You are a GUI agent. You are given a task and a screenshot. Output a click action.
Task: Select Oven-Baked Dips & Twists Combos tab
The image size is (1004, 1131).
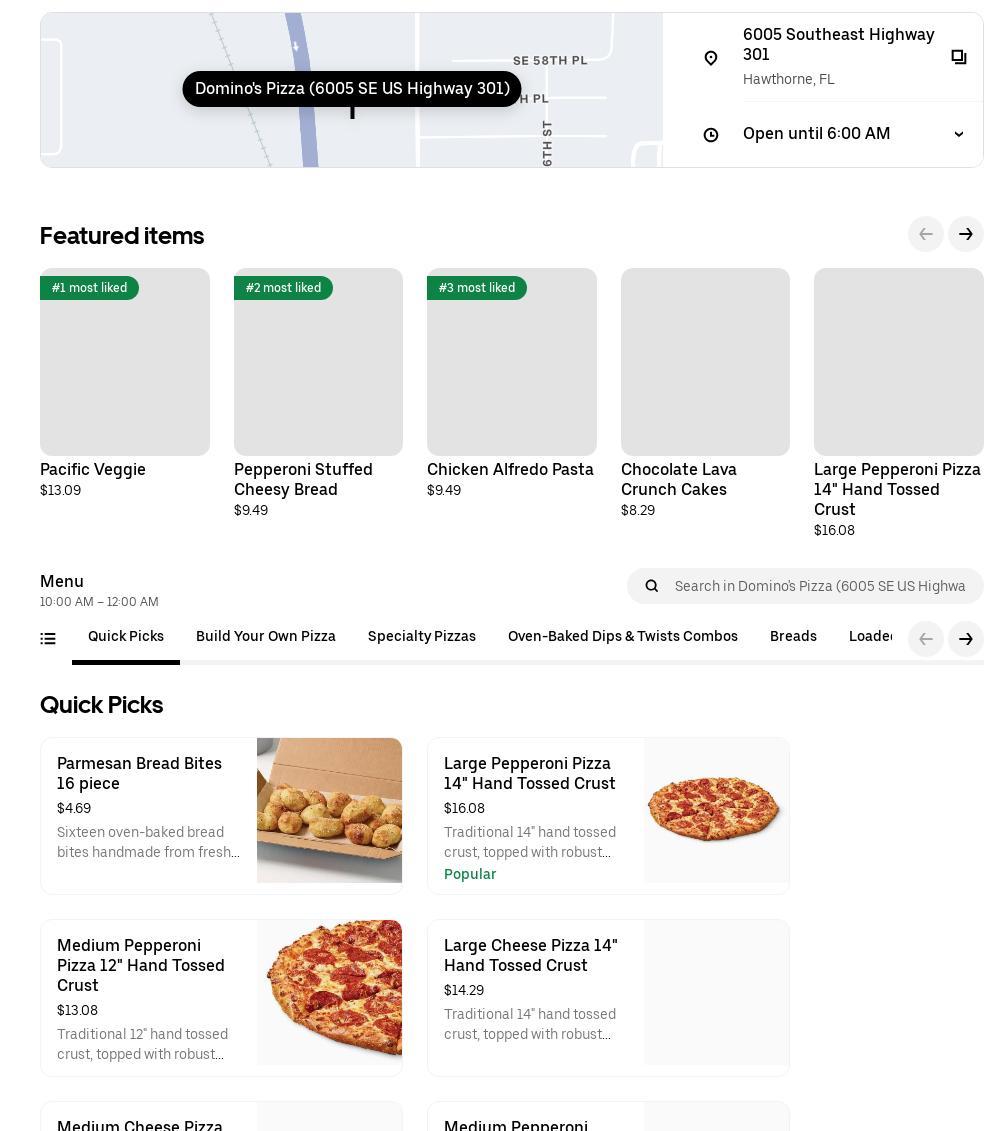pyautogui.click(x=623, y=637)
